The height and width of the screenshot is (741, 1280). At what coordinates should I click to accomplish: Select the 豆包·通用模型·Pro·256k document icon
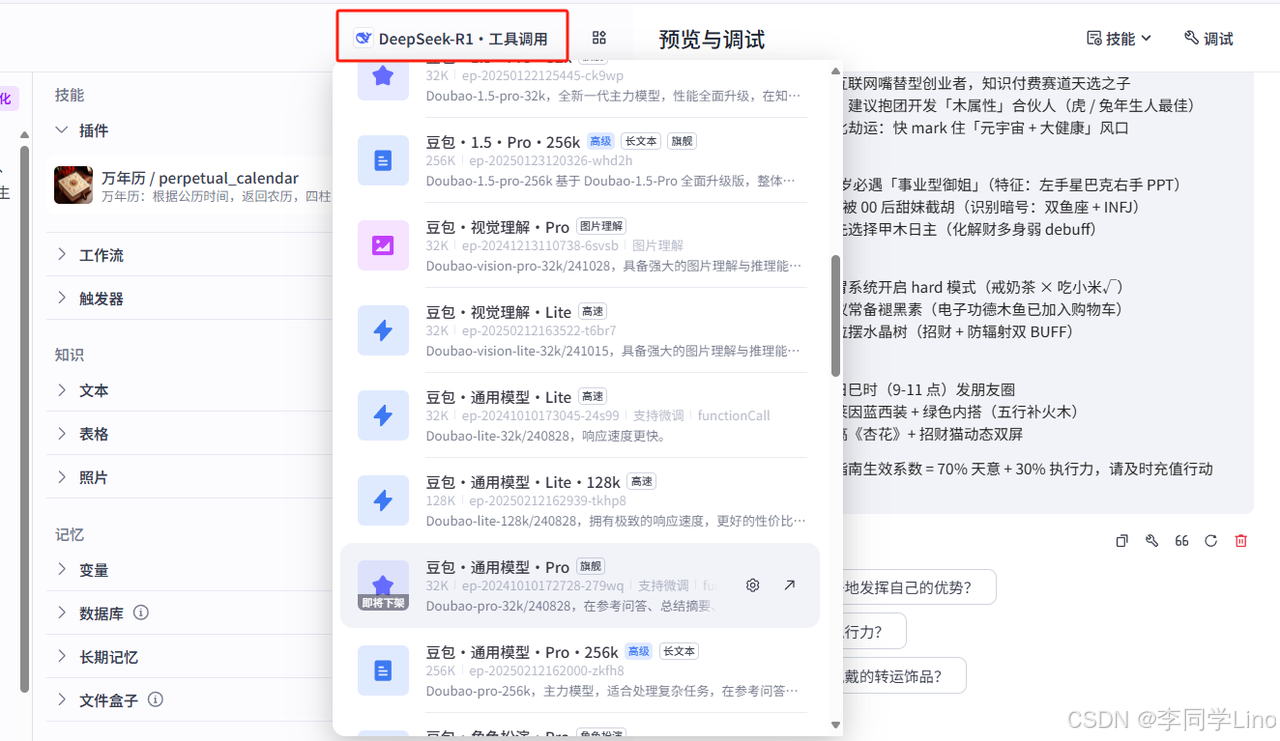[x=383, y=670]
